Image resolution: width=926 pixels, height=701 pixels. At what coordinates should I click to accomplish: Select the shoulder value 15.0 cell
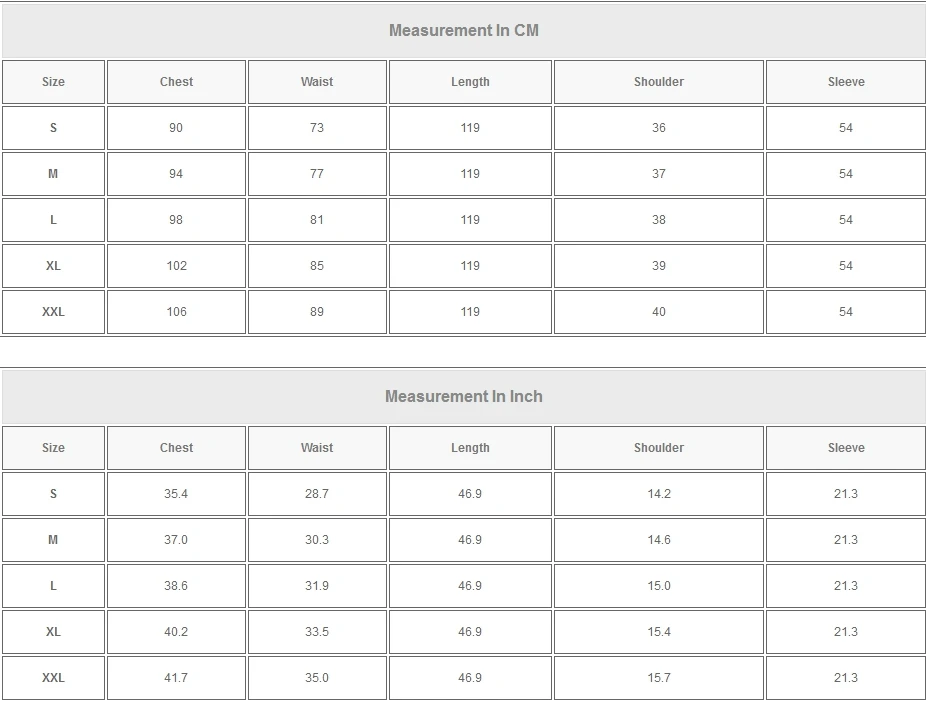click(x=659, y=586)
